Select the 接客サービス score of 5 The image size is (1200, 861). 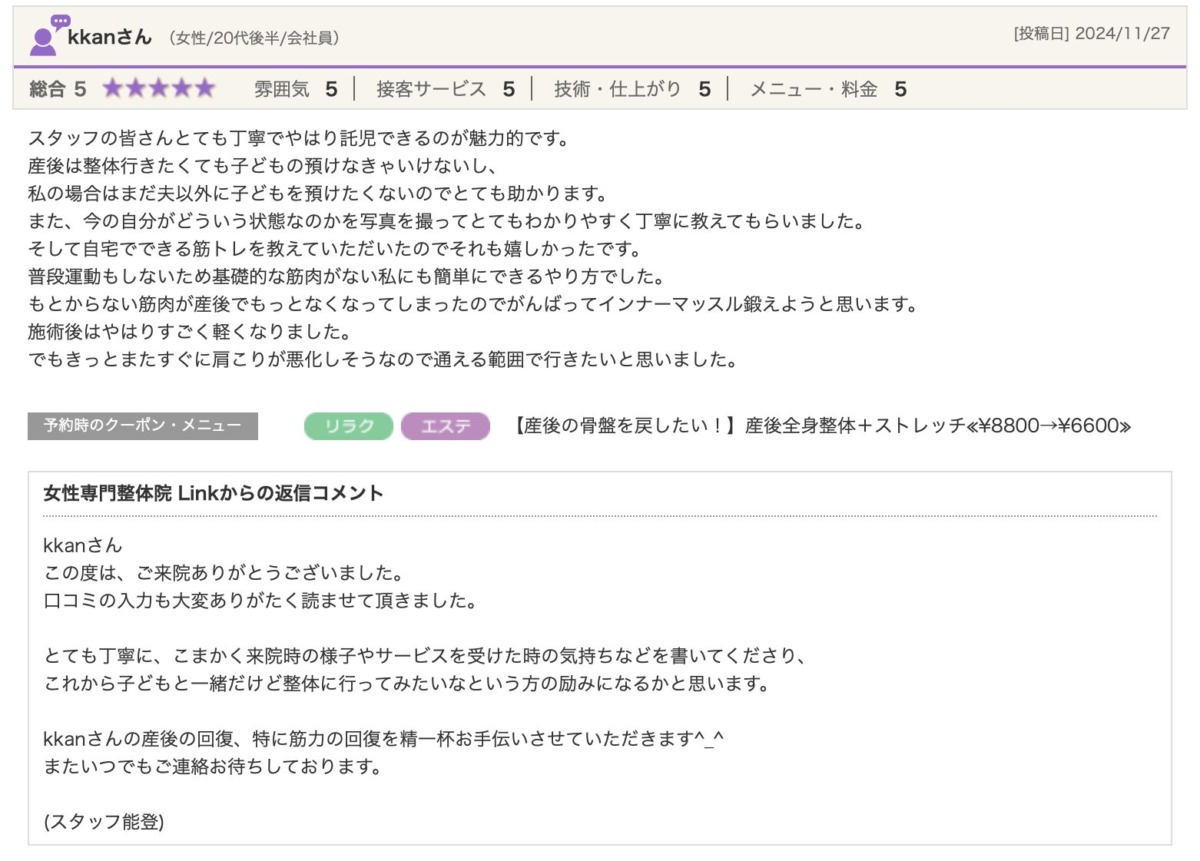[445, 89]
